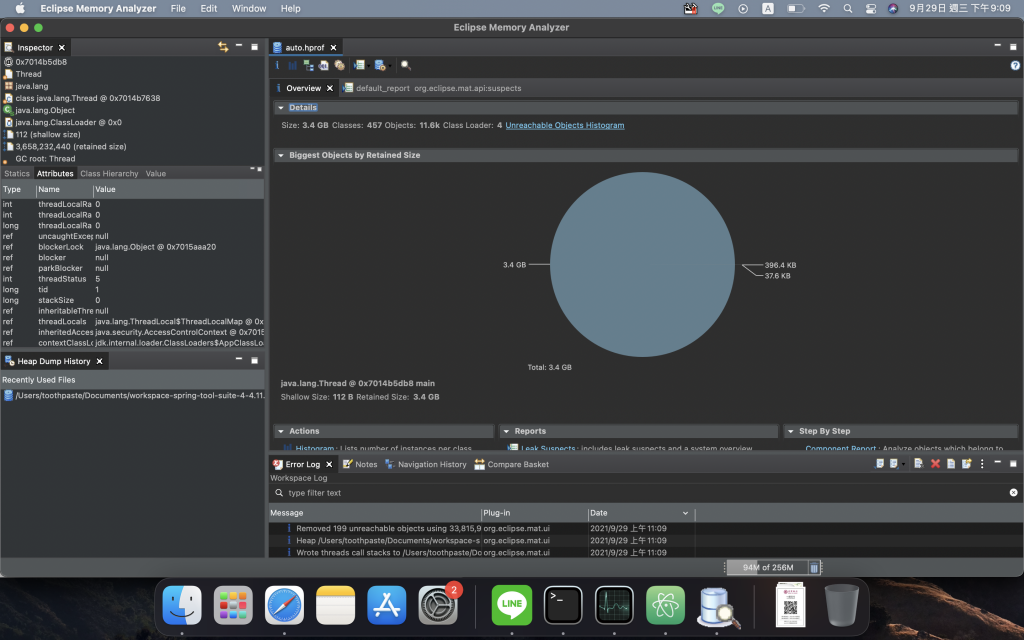Viewport: 1024px width, 640px height.
Task: Switch to Navigation History tab
Action: [426, 464]
